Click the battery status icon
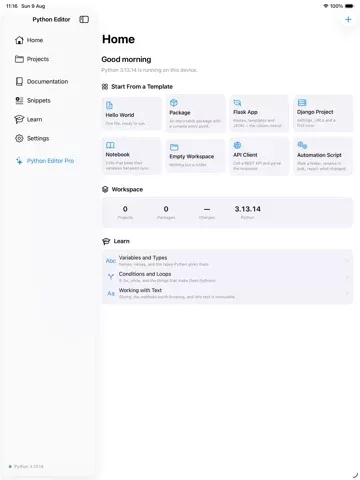This screenshot has height=480, width=360. click(349, 6)
